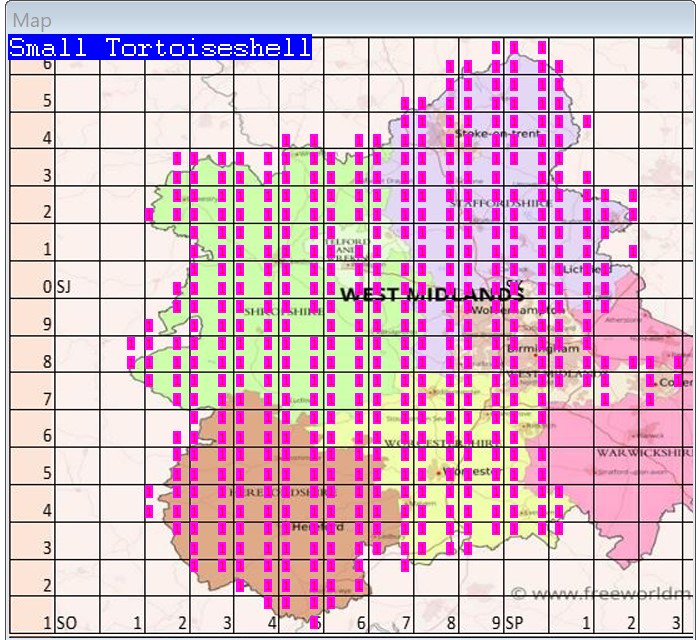Viewport: 699px width, 640px height.
Task: Click the WEST MIDLANDS heading on the map
Action: pyautogui.click(x=431, y=294)
